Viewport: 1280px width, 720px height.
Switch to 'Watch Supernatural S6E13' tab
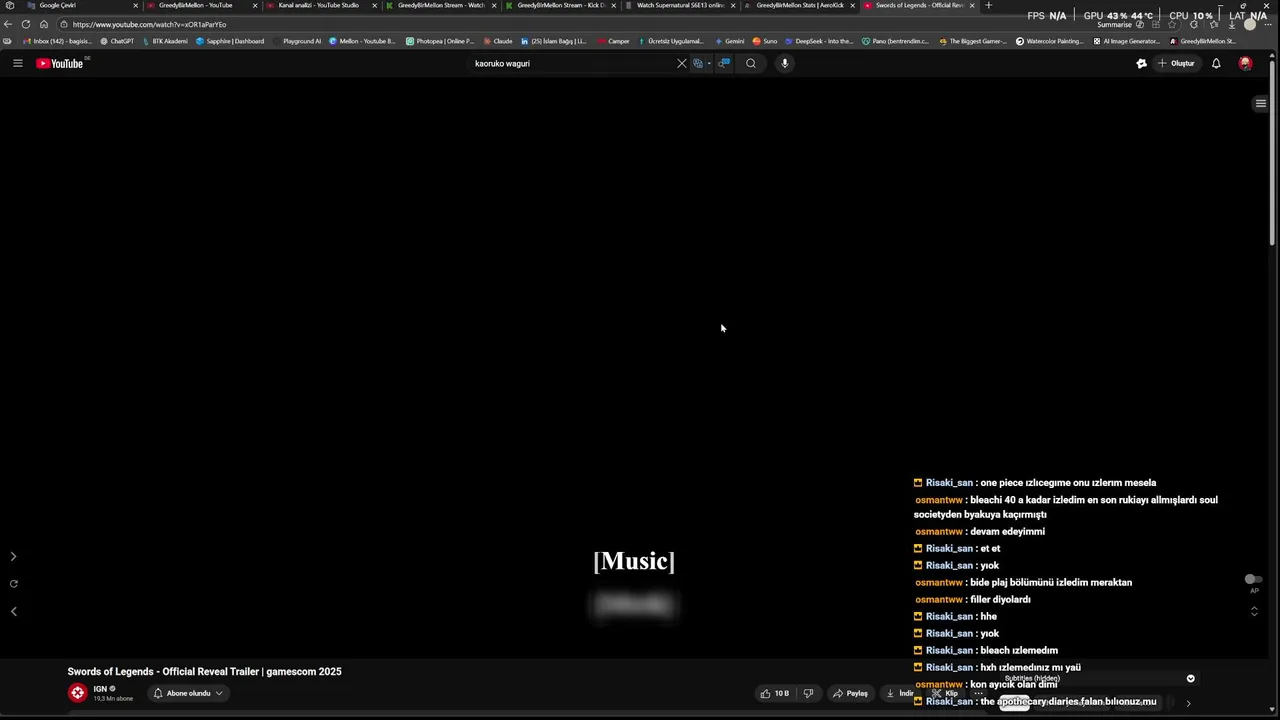[680, 5]
